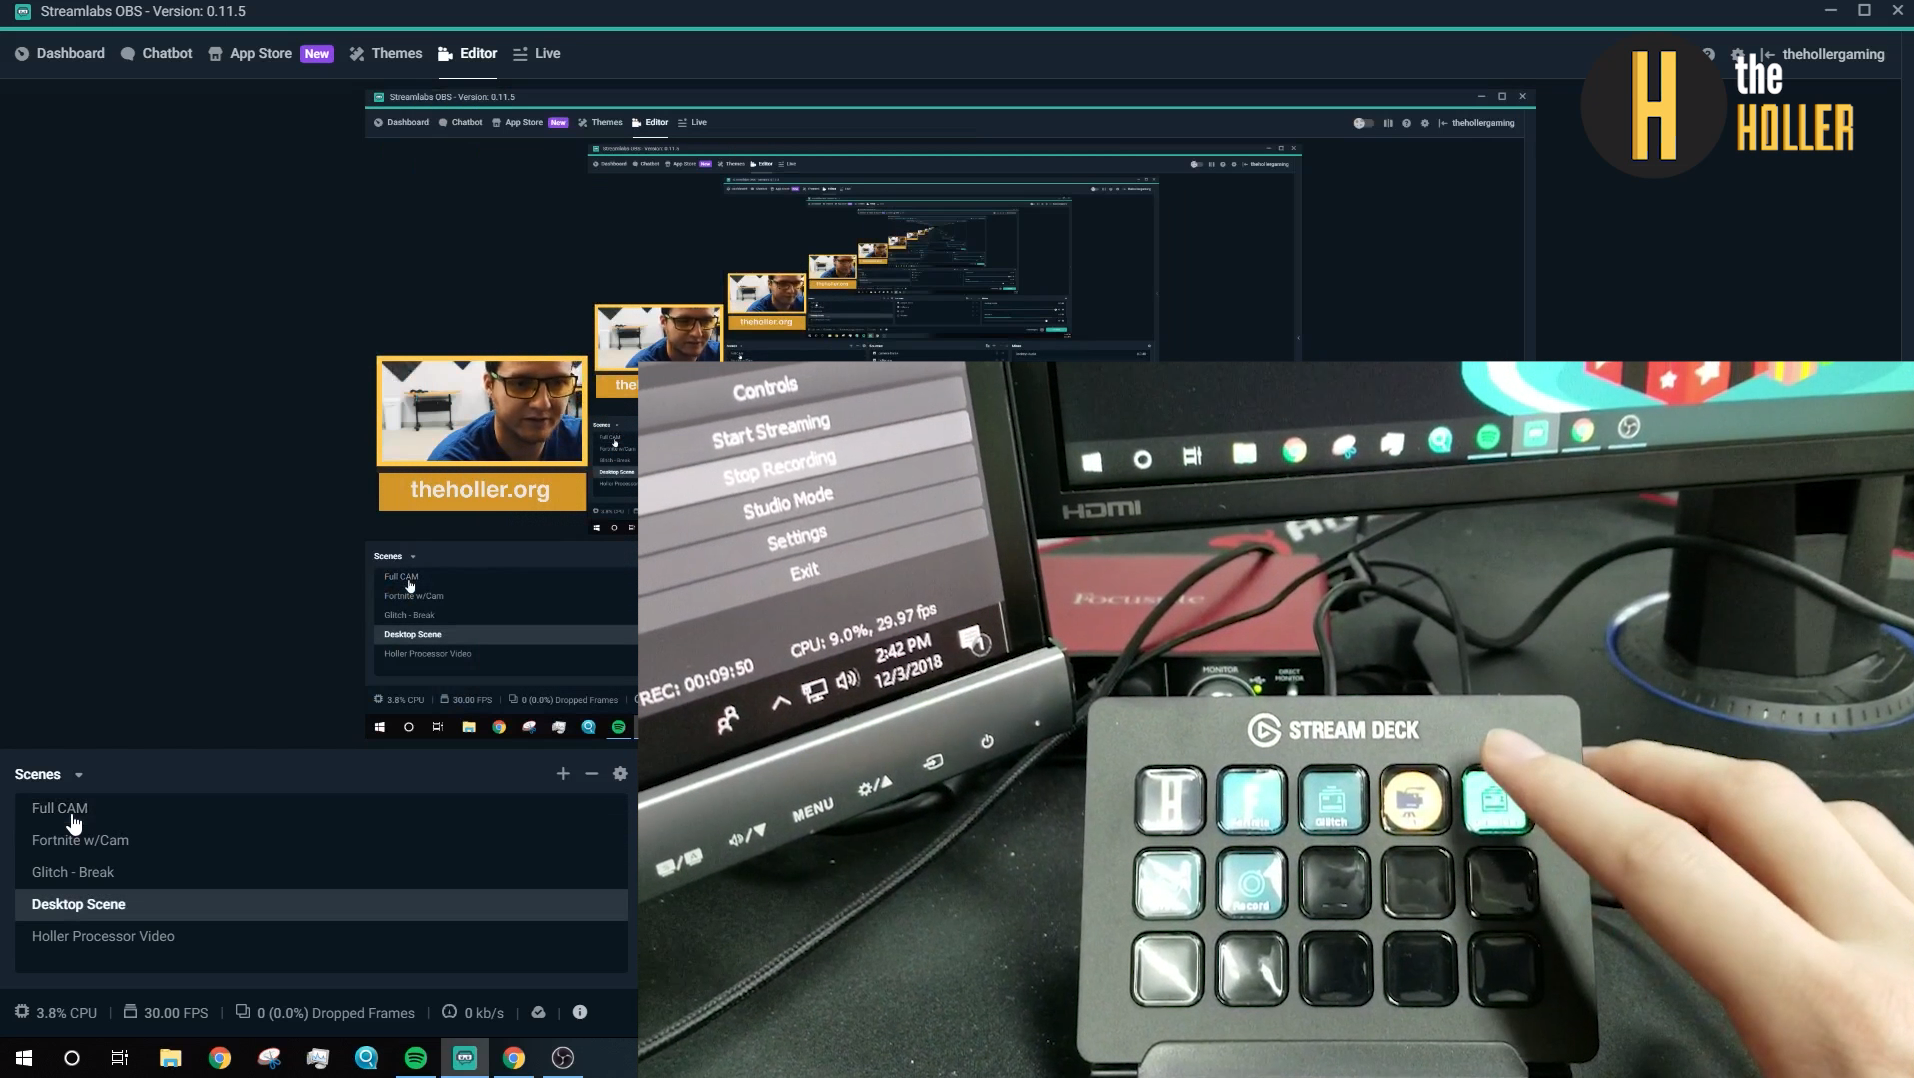Click the cloud sync status icon
Viewport: 1914px width, 1078px height.
pyautogui.click(x=538, y=1012)
